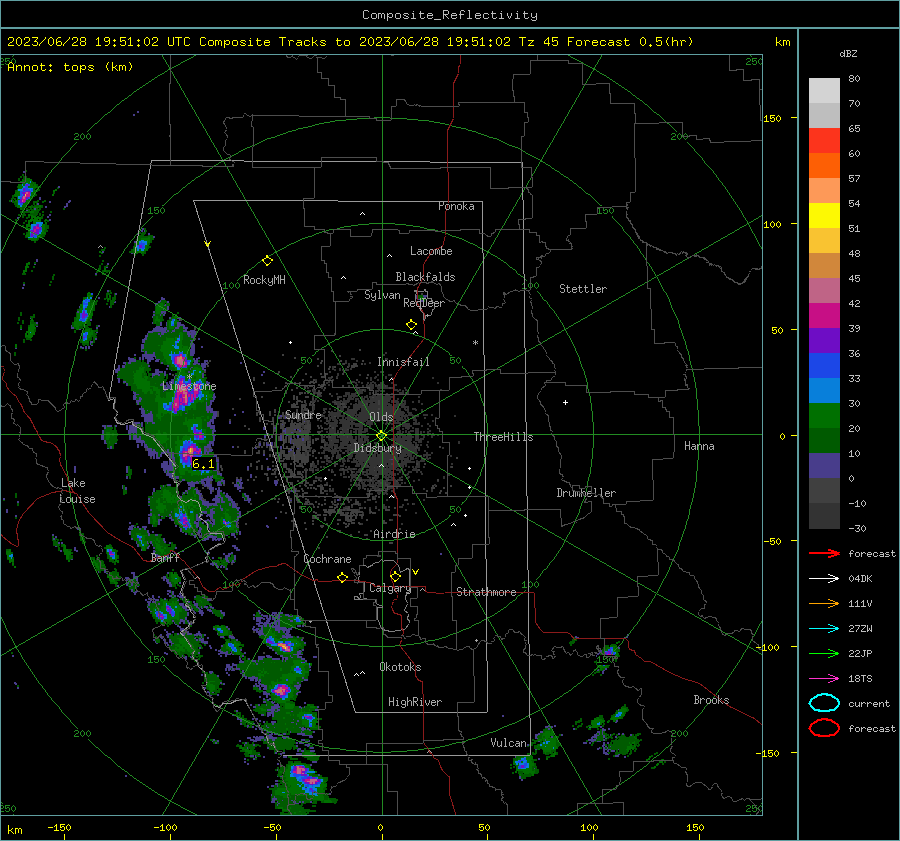Click the Cochrane city label
Viewport: 900px width, 841px height.
click(x=327, y=559)
